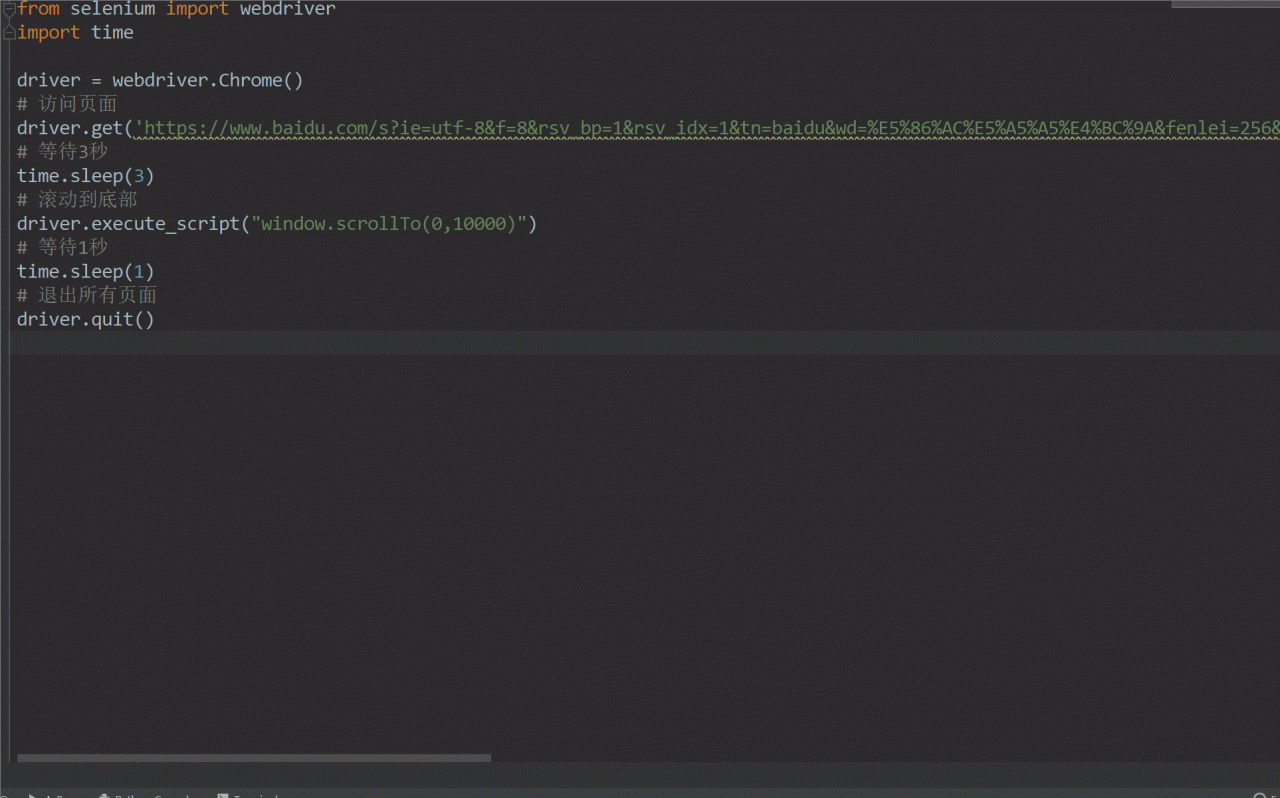The image size is (1280, 798).
Task: Click the comment "# 滚动到底部"
Action: pyautogui.click(x=77, y=200)
